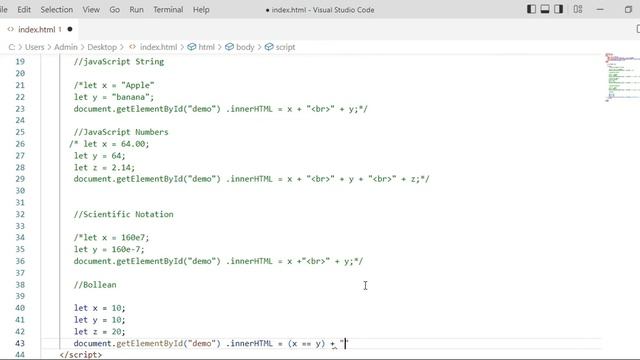This screenshot has height=360, width=640.
Task: Open the Go menu
Action: pyautogui.click(x=115, y=9)
